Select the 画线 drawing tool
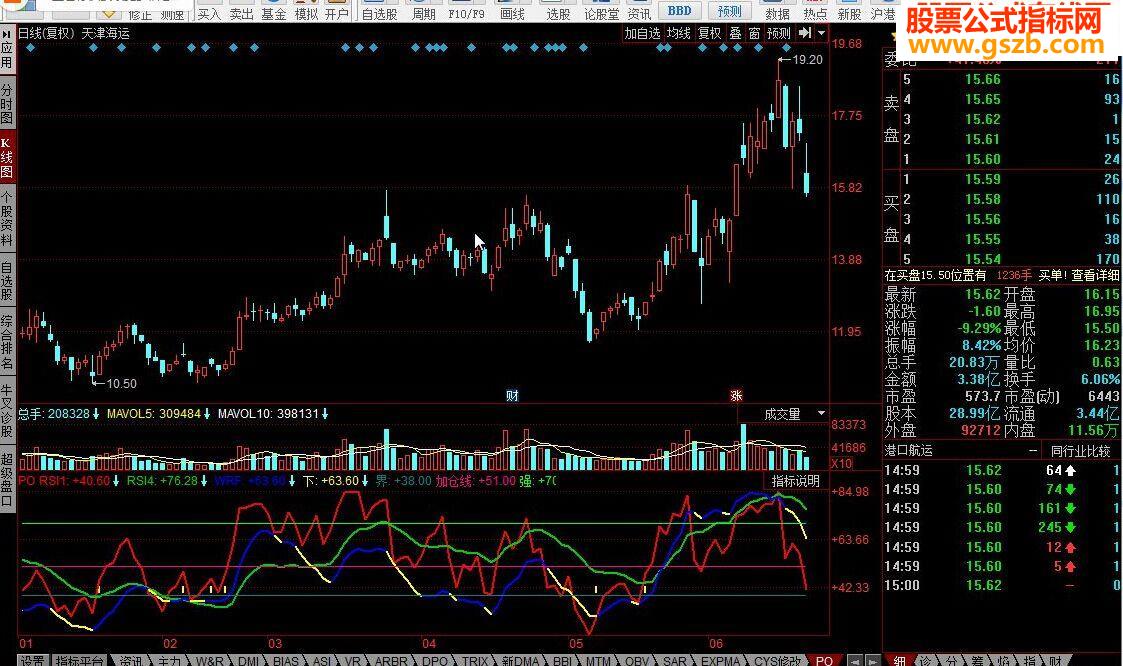This screenshot has height=666, width=1123. pyautogui.click(x=512, y=14)
